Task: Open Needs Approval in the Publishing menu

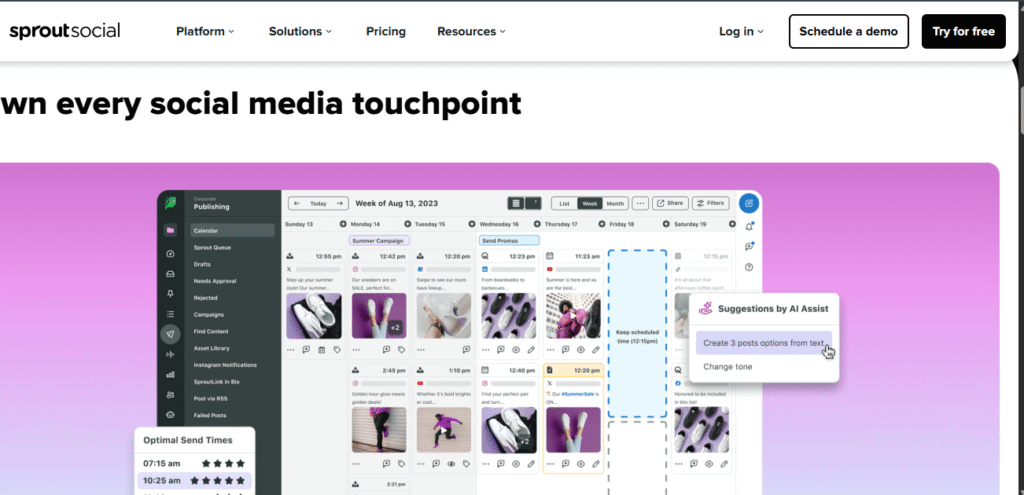Action: click(215, 281)
